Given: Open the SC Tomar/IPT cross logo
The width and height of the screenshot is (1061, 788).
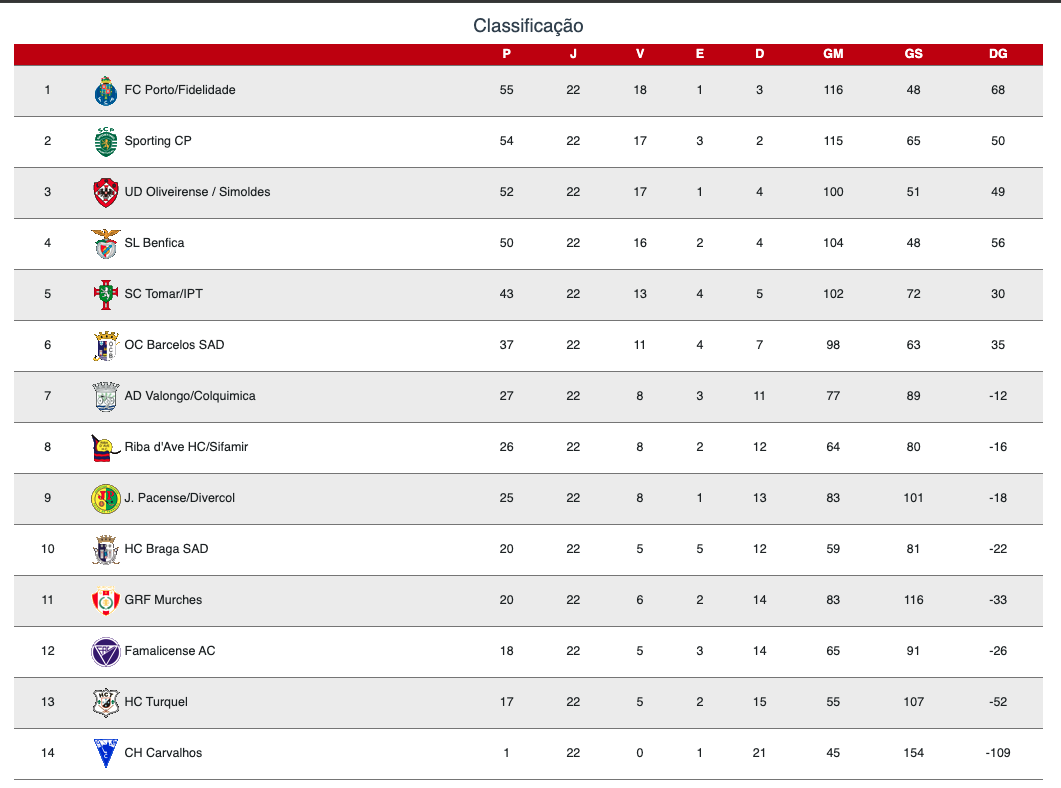Looking at the screenshot, I should (106, 294).
